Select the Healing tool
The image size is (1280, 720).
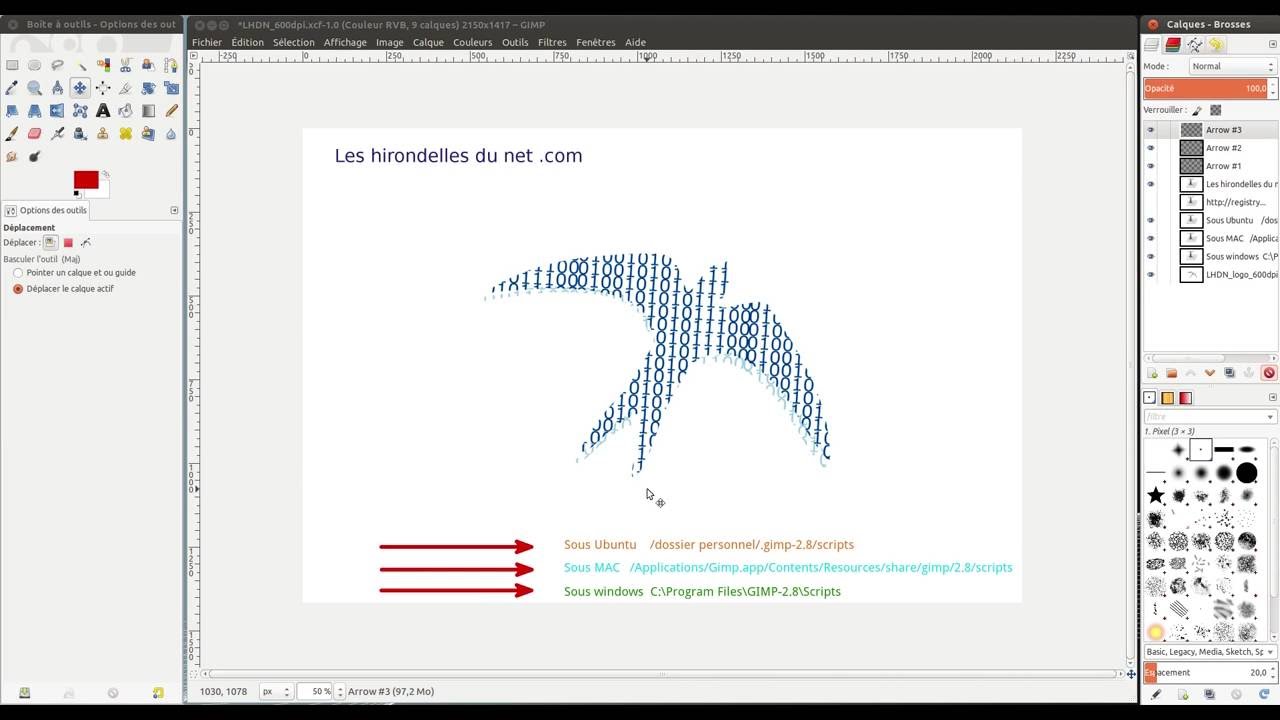pos(126,134)
